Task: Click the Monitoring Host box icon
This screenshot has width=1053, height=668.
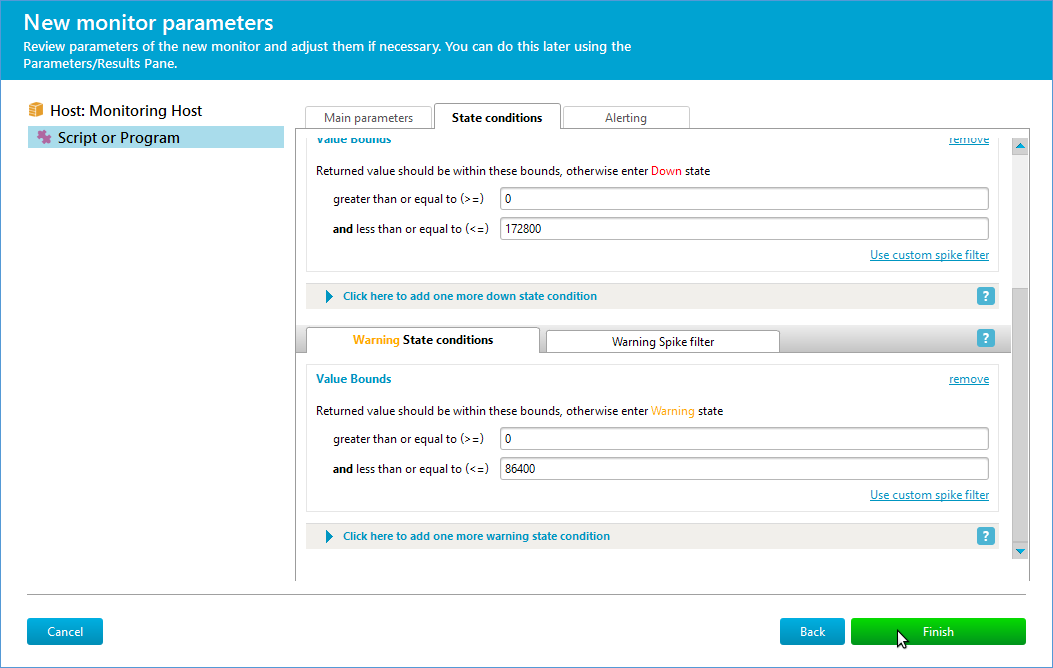Action: click(36, 110)
